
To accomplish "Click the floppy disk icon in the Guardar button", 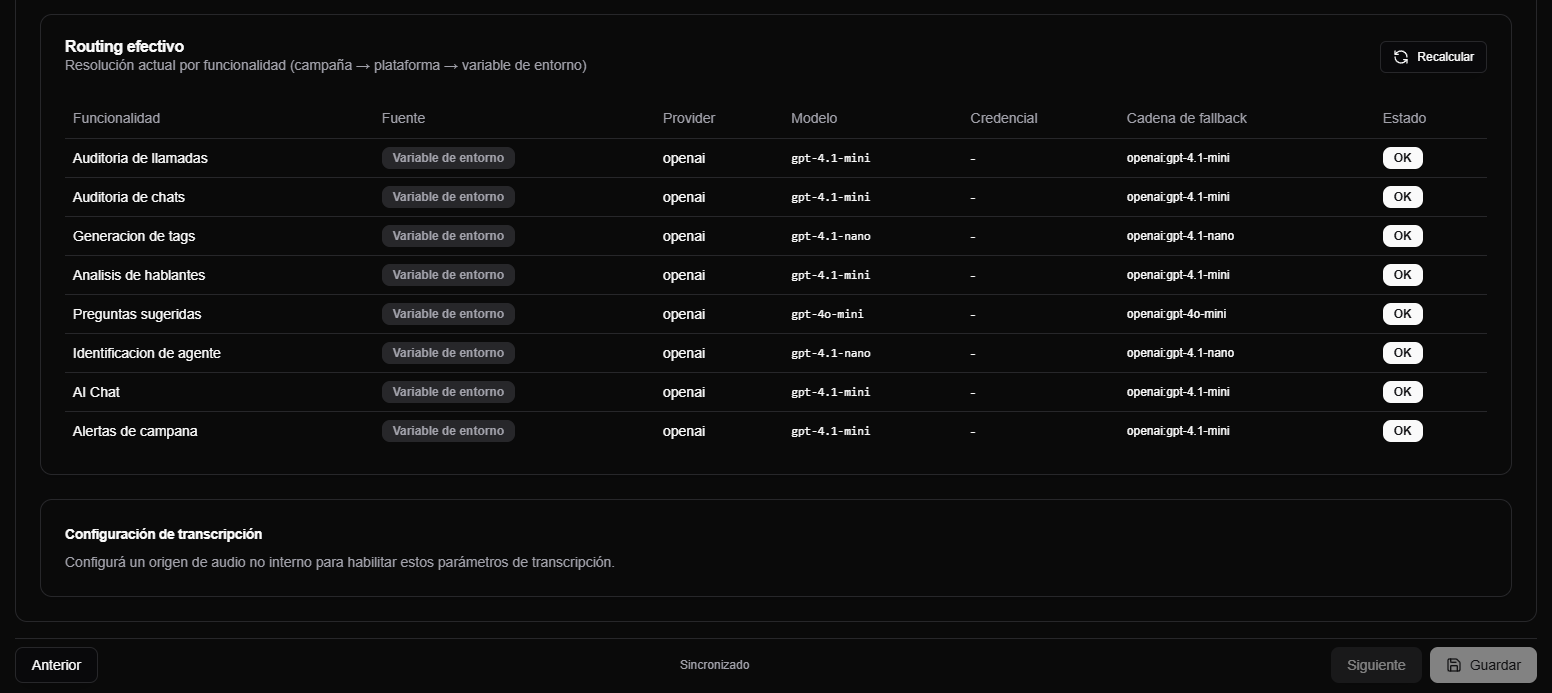I will (1454, 665).
